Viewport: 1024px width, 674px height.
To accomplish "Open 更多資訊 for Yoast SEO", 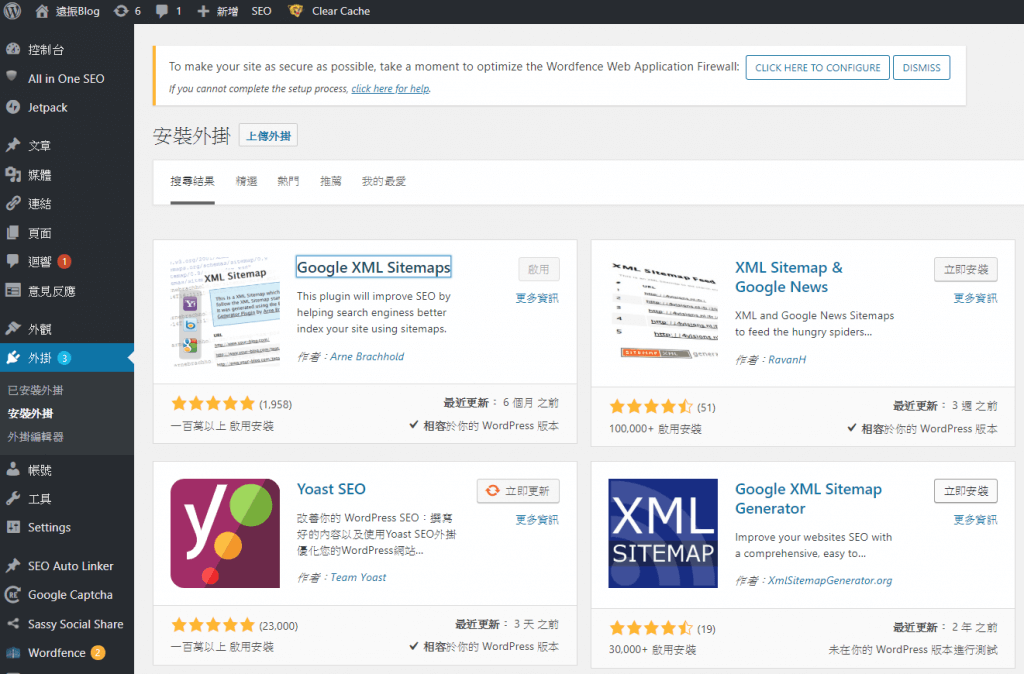I will click(x=537, y=519).
